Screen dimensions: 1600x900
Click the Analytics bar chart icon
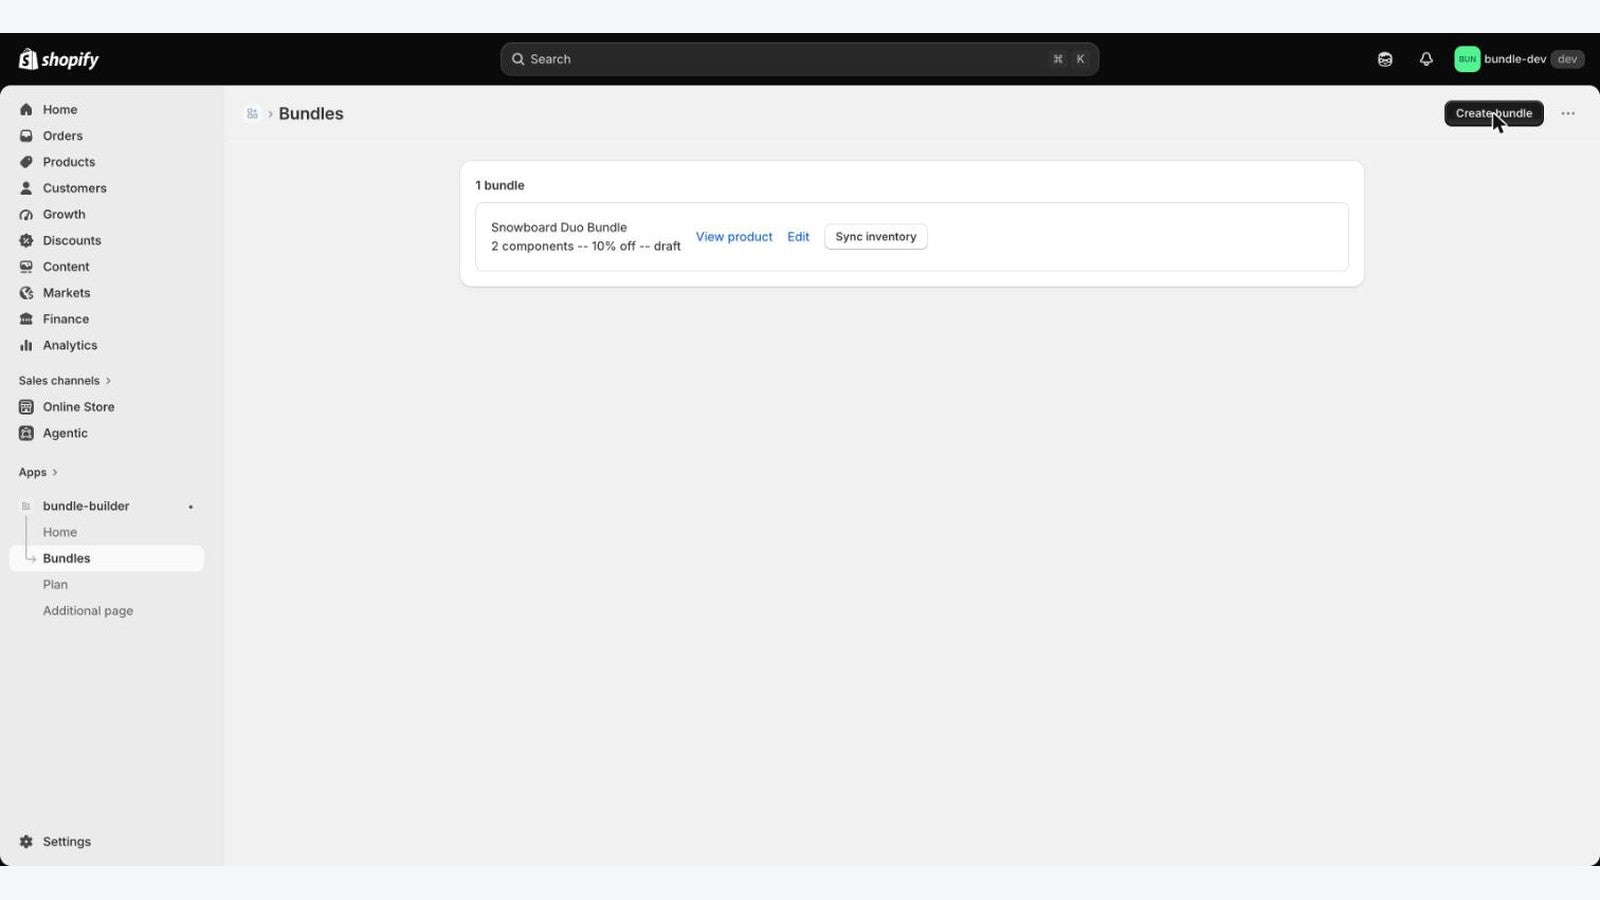click(26, 345)
